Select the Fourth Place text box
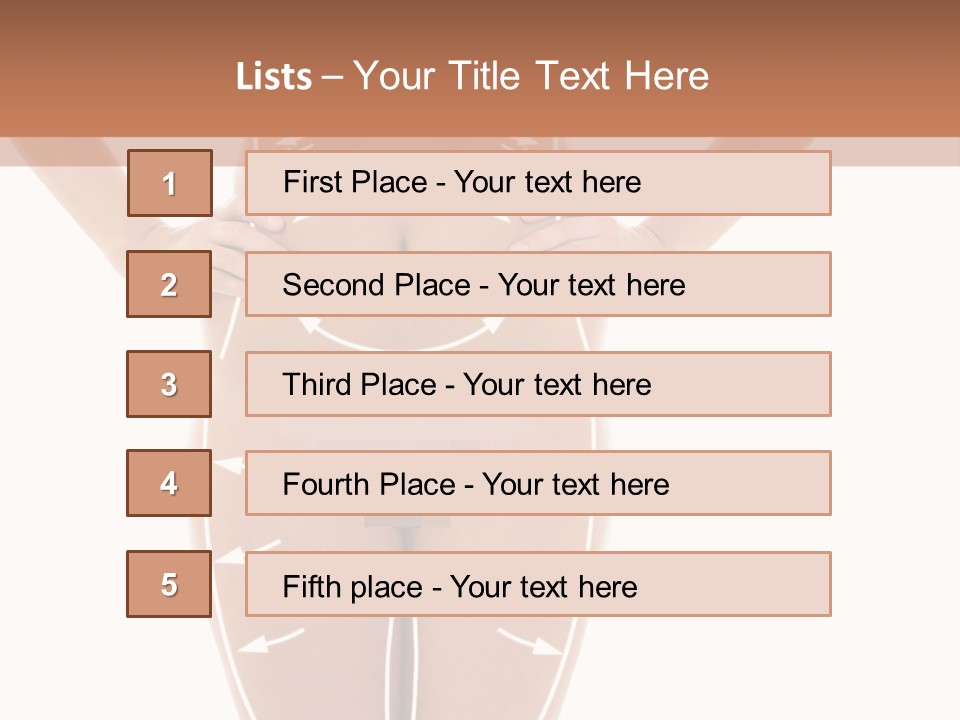The height and width of the screenshot is (720, 960). click(x=538, y=484)
